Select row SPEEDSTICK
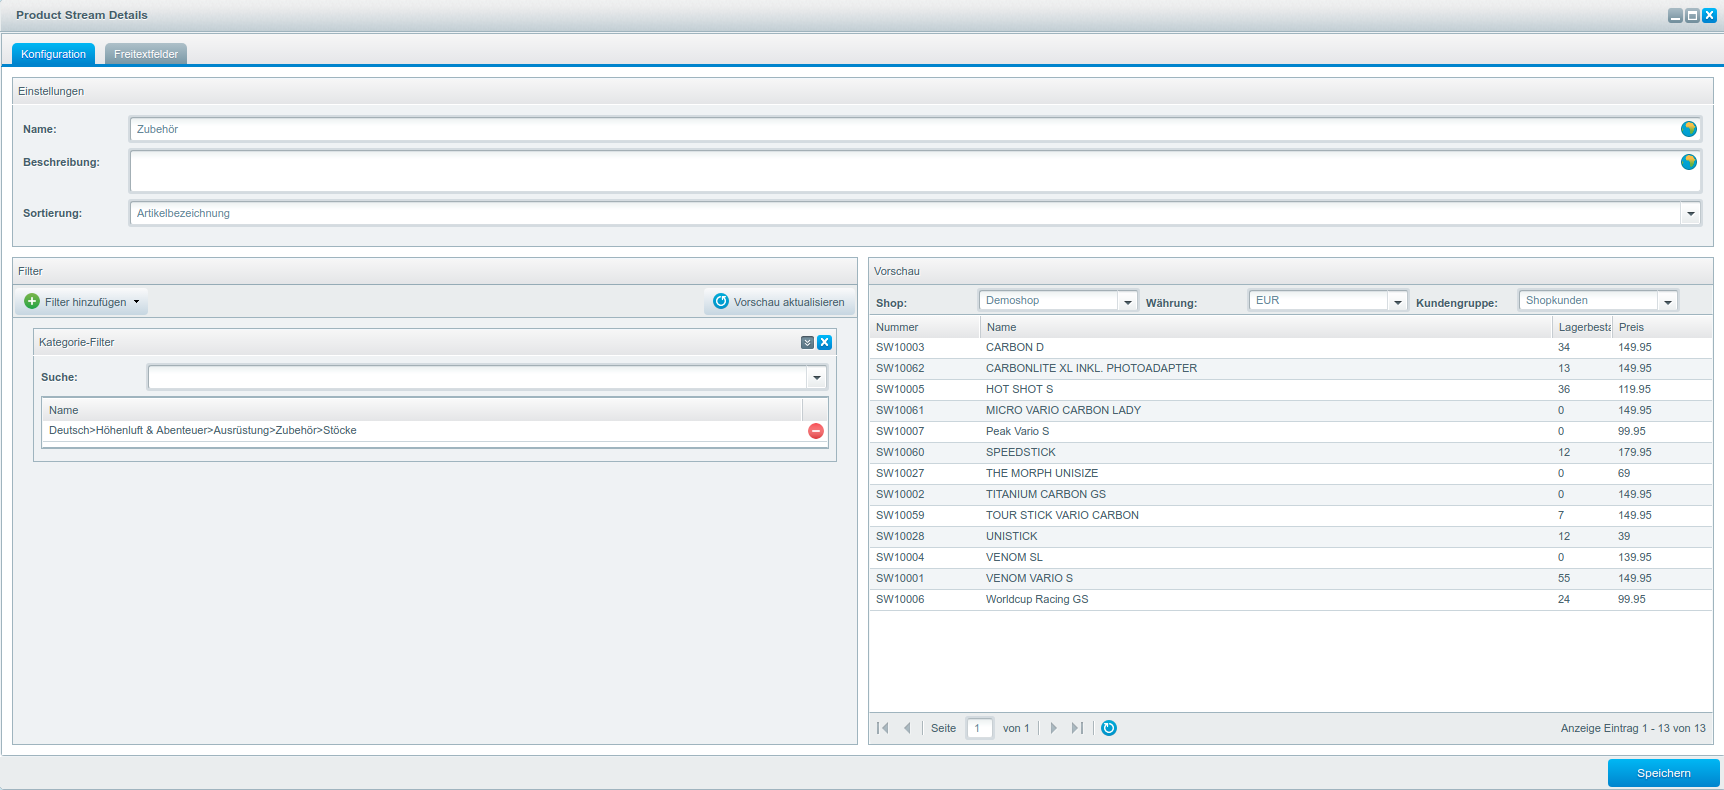This screenshot has height=790, width=1724. coord(1290,453)
